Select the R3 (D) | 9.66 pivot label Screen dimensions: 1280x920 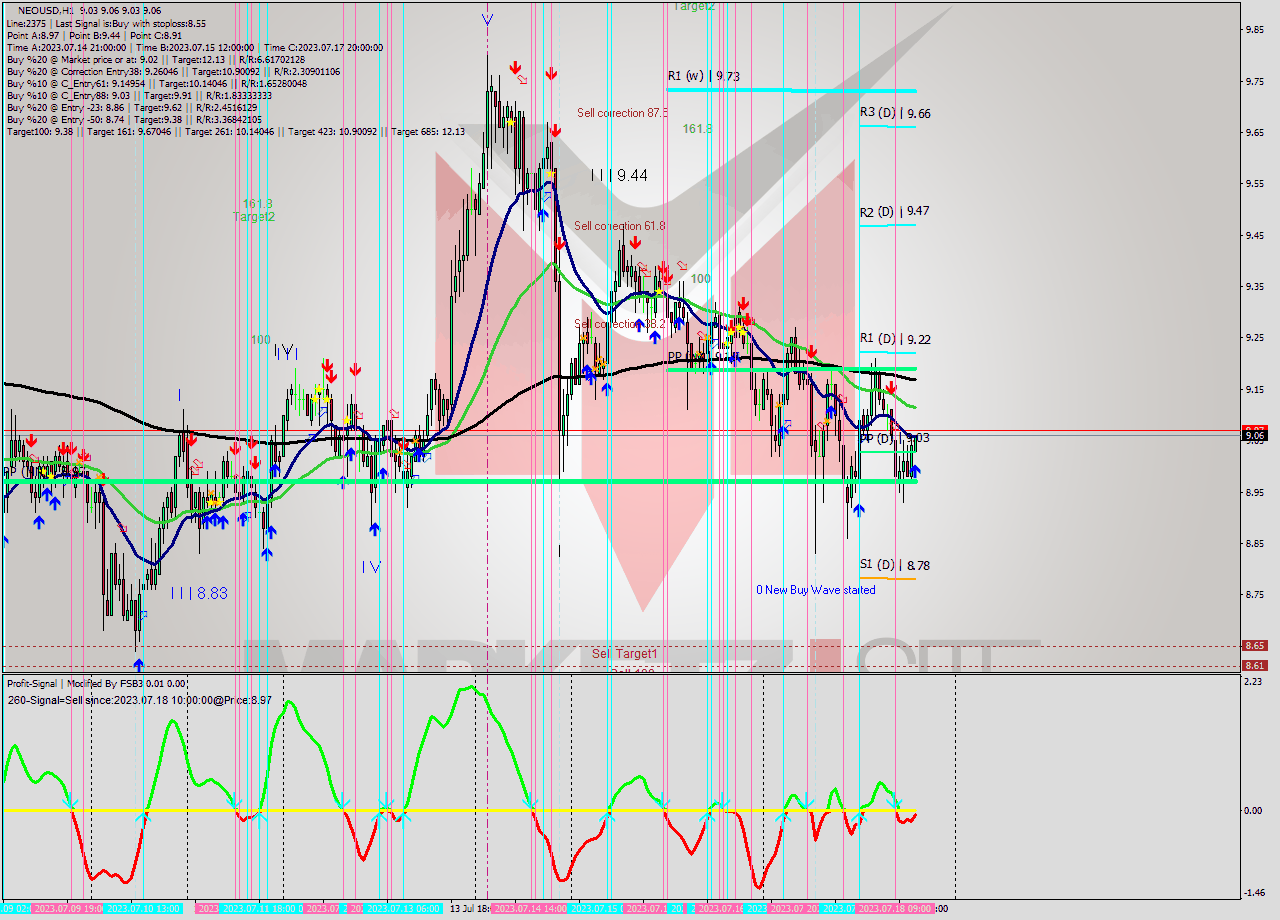pyautogui.click(x=895, y=114)
